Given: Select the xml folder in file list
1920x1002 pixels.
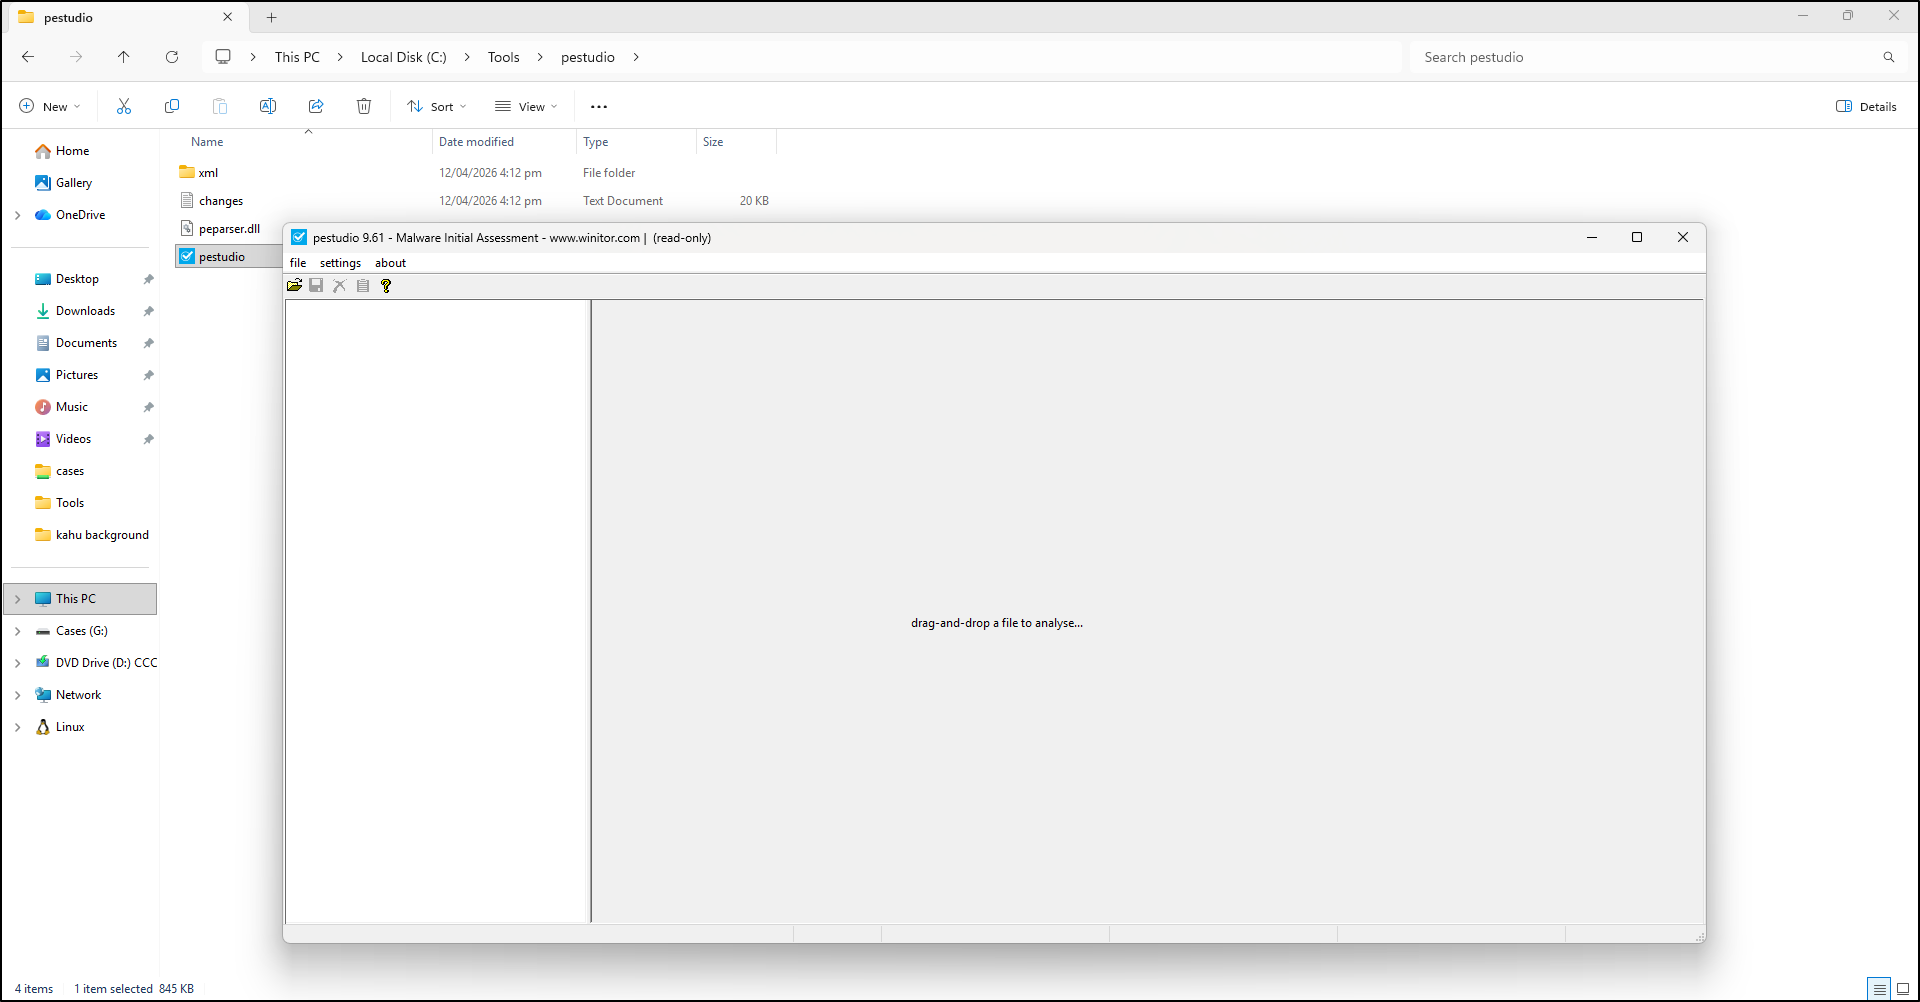Looking at the screenshot, I should click(208, 173).
